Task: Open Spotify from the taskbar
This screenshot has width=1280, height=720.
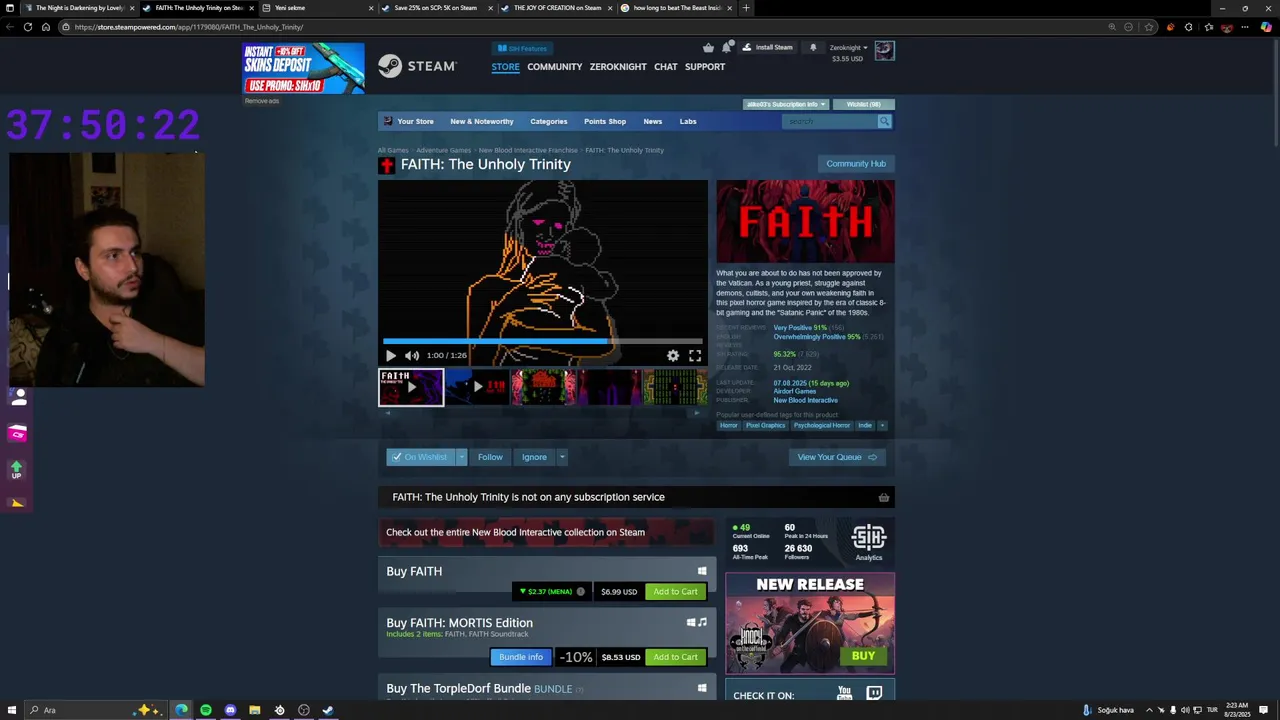Action: click(206, 710)
